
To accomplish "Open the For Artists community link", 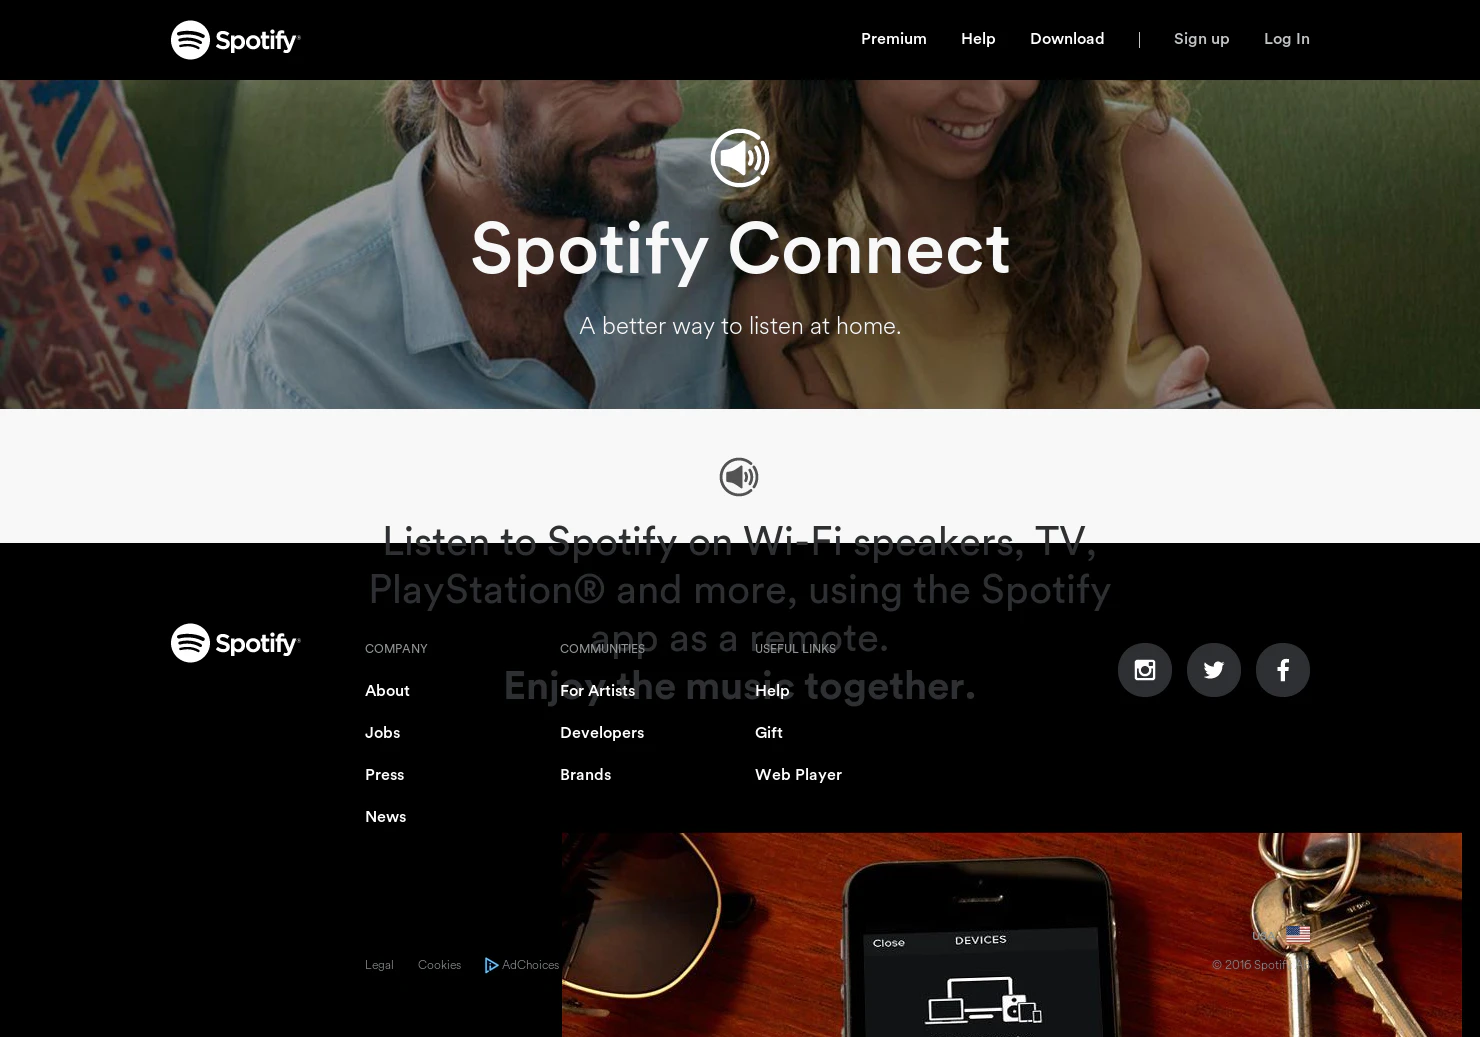I will [597, 691].
